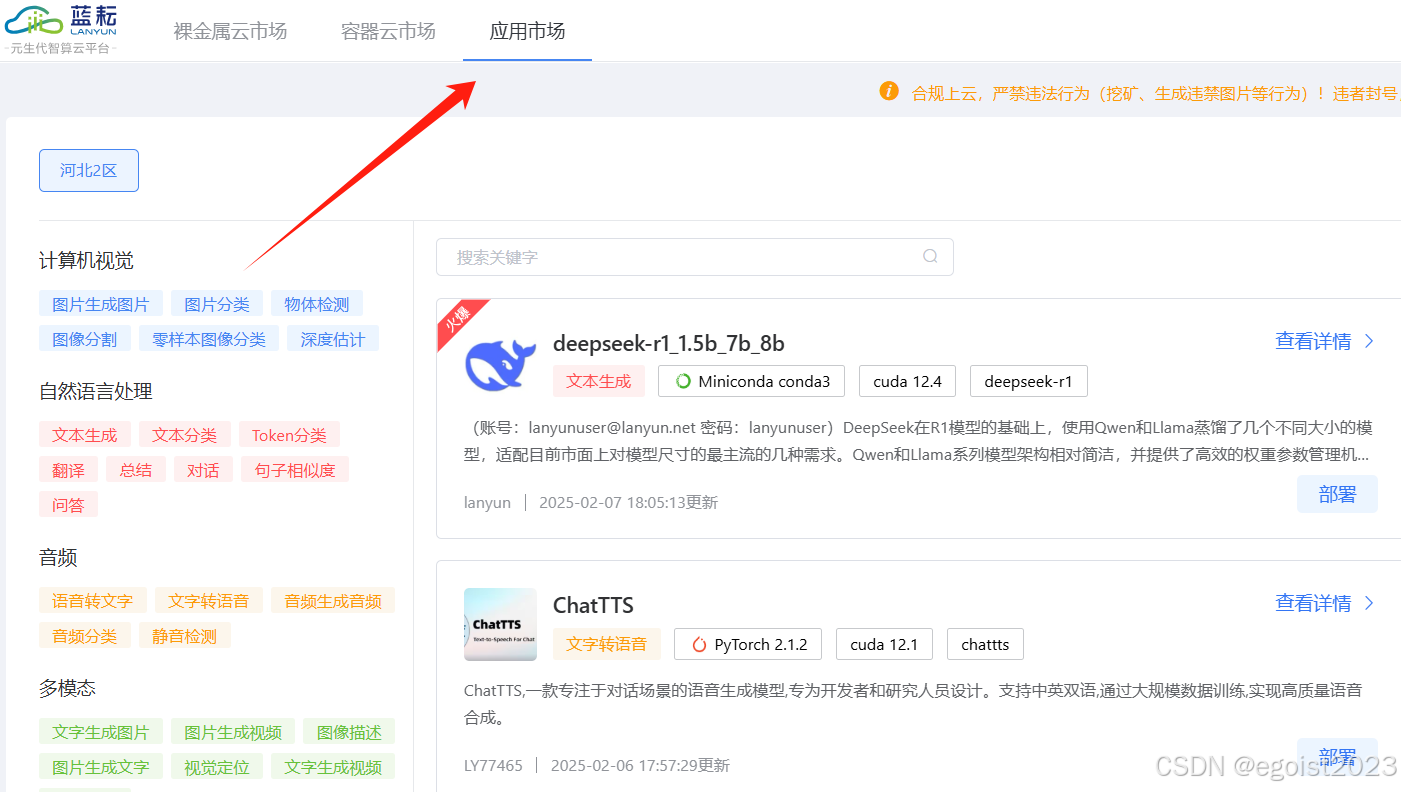Click the cuda 12.1 tag on ChatTTS
This screenshot has height=792, width=1401.
pos(883,644)
